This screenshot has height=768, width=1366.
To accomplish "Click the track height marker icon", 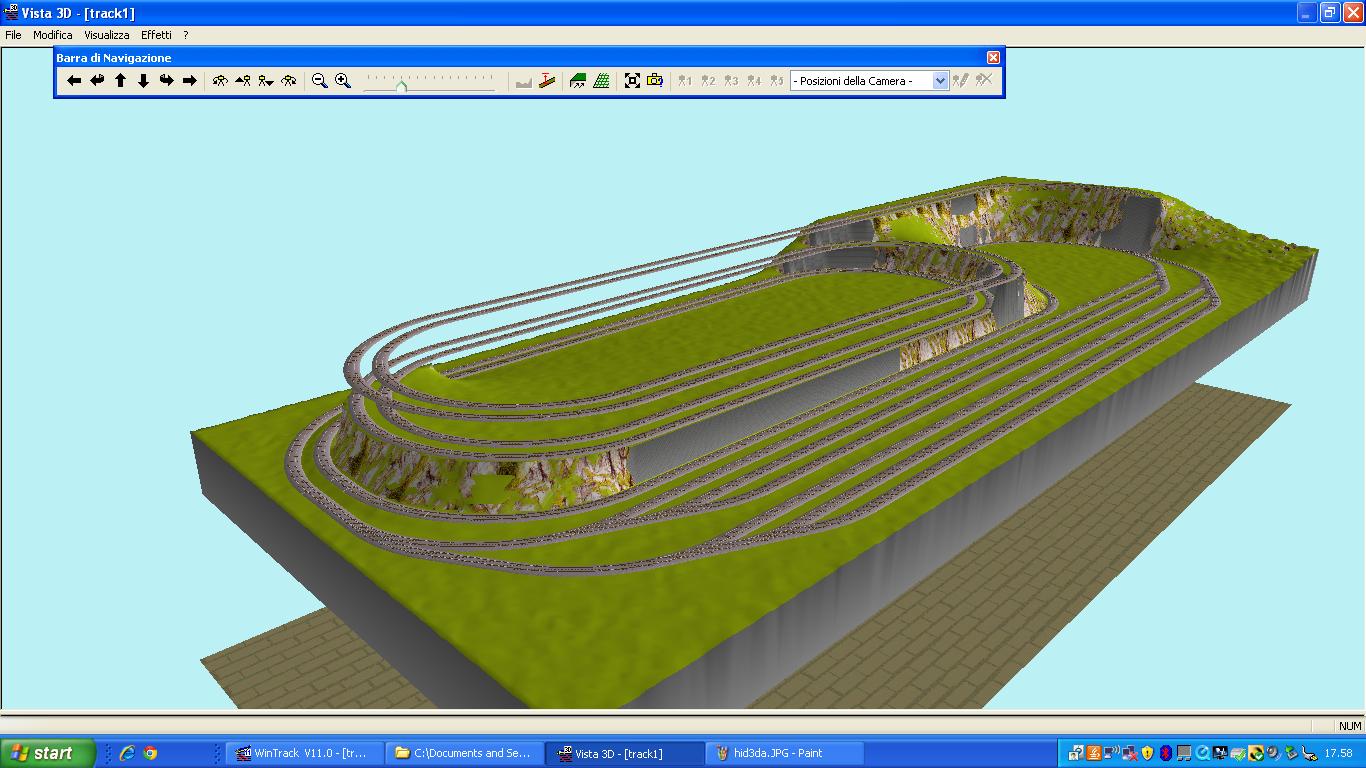I will (x=547, y=81).
